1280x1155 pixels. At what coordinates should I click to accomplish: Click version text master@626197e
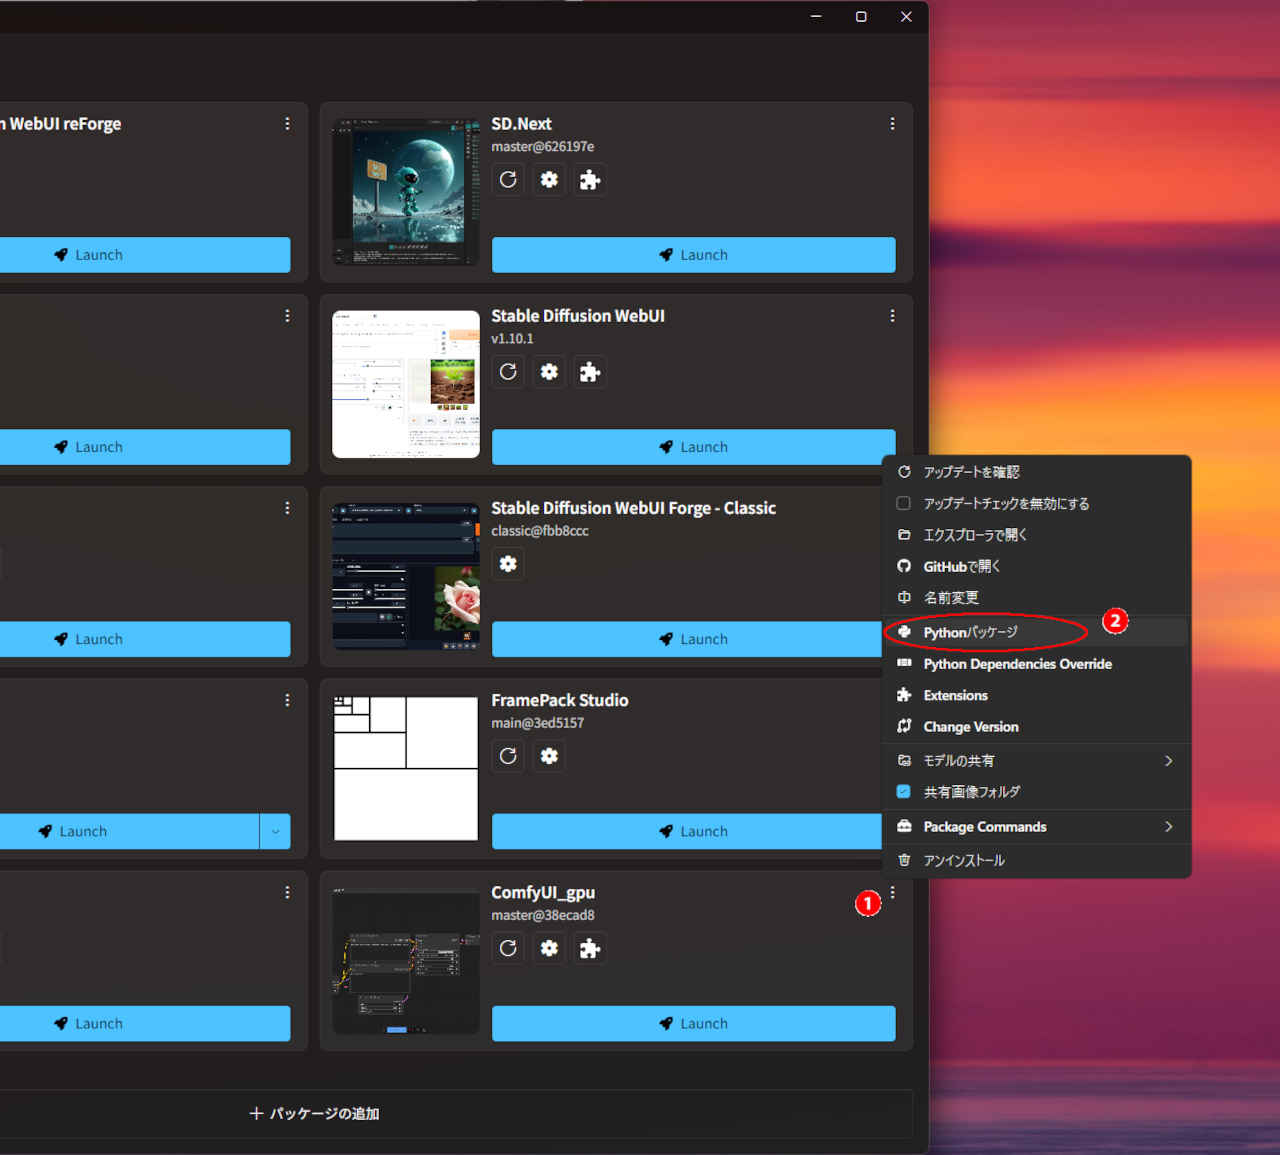point(543,147)
